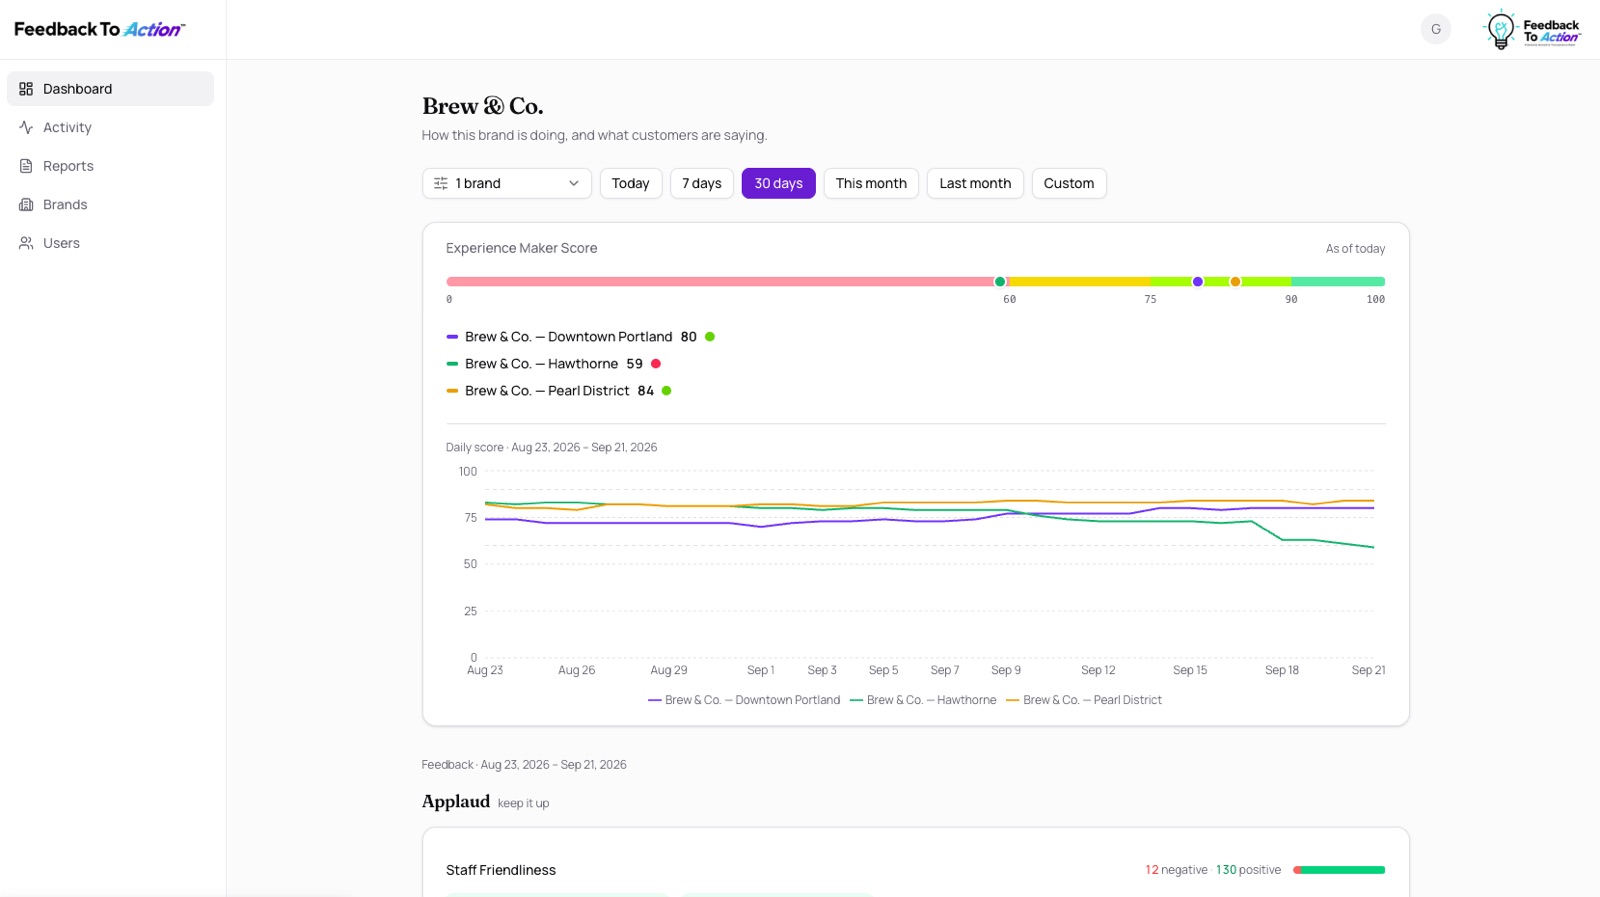Screen dimensions: 1600x897
Task: Click the lightbulb Feedback To Action logo
Action: [x=1531, y=30]
